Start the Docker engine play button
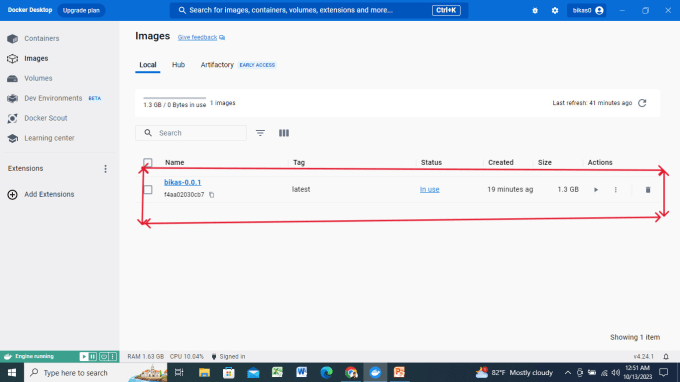This screenshot has width=680, height=382. pos(84,357)
